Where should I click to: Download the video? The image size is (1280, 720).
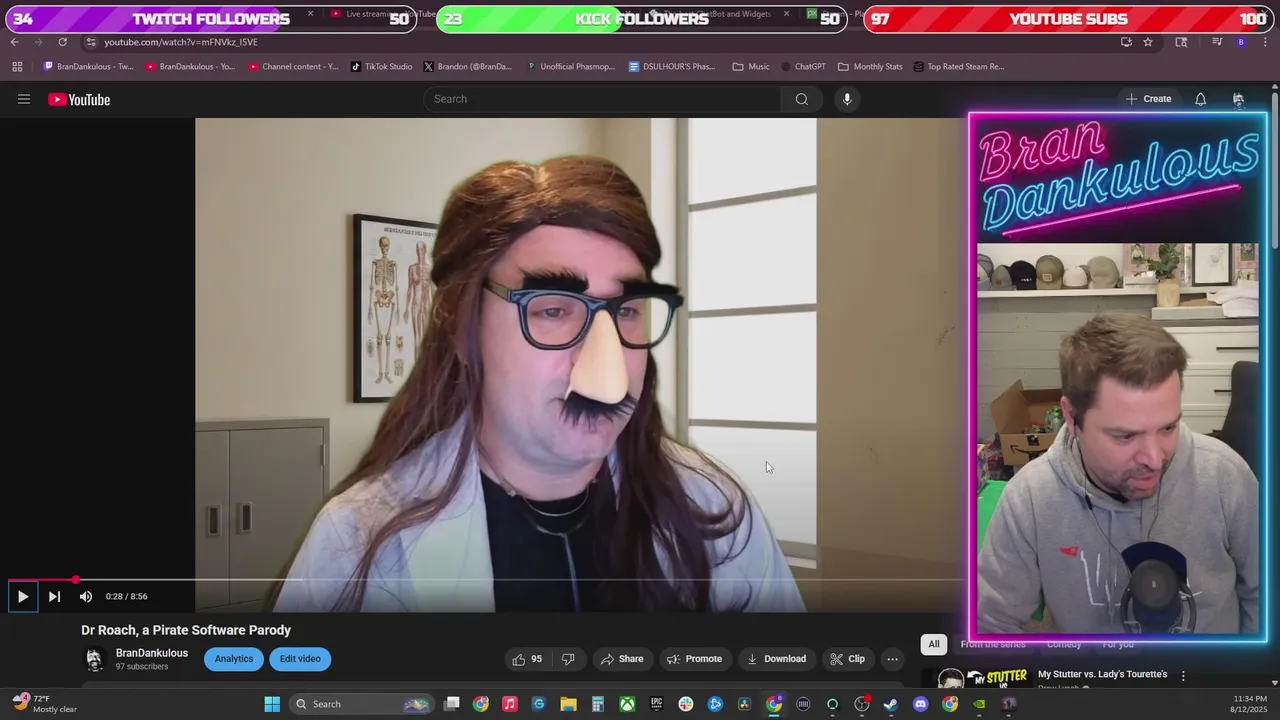coord(776,659)
